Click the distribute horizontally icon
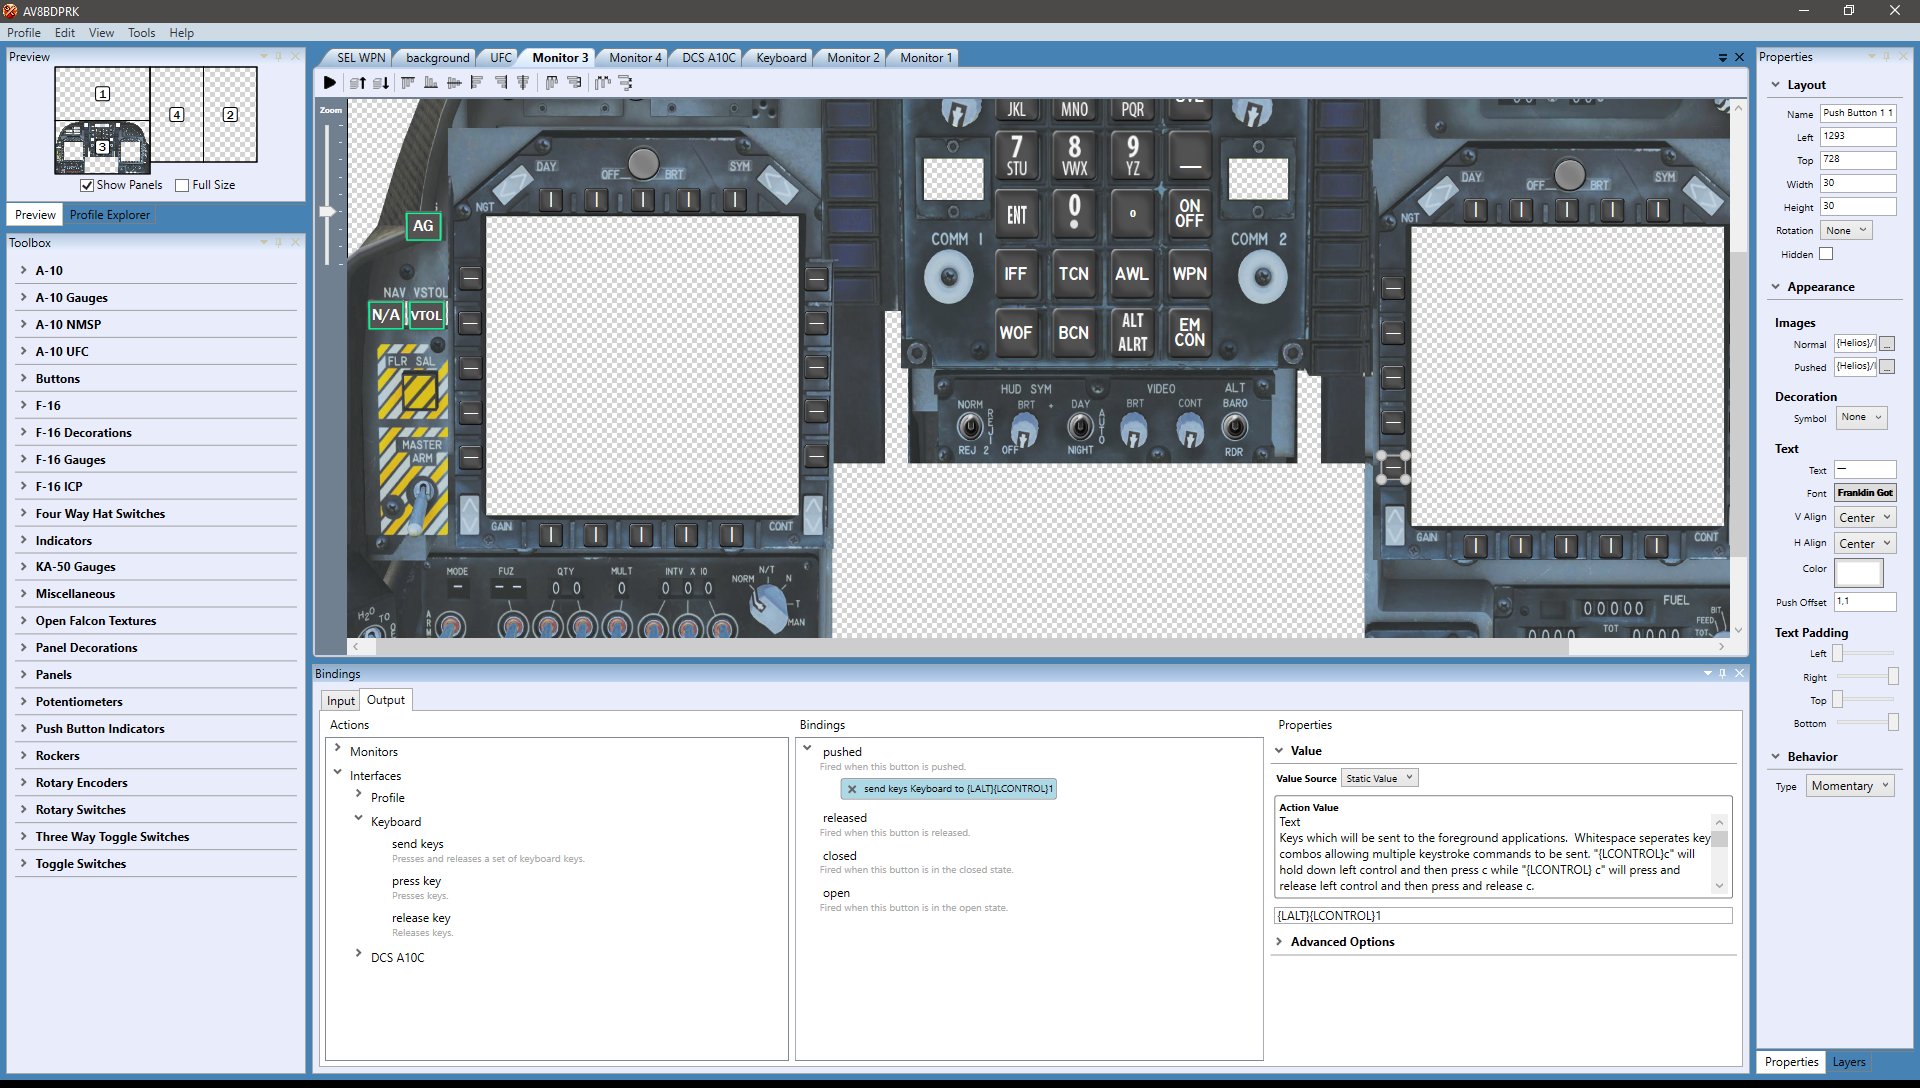The height and width of the screenshot is (1088, 1920). coord(551,83)
